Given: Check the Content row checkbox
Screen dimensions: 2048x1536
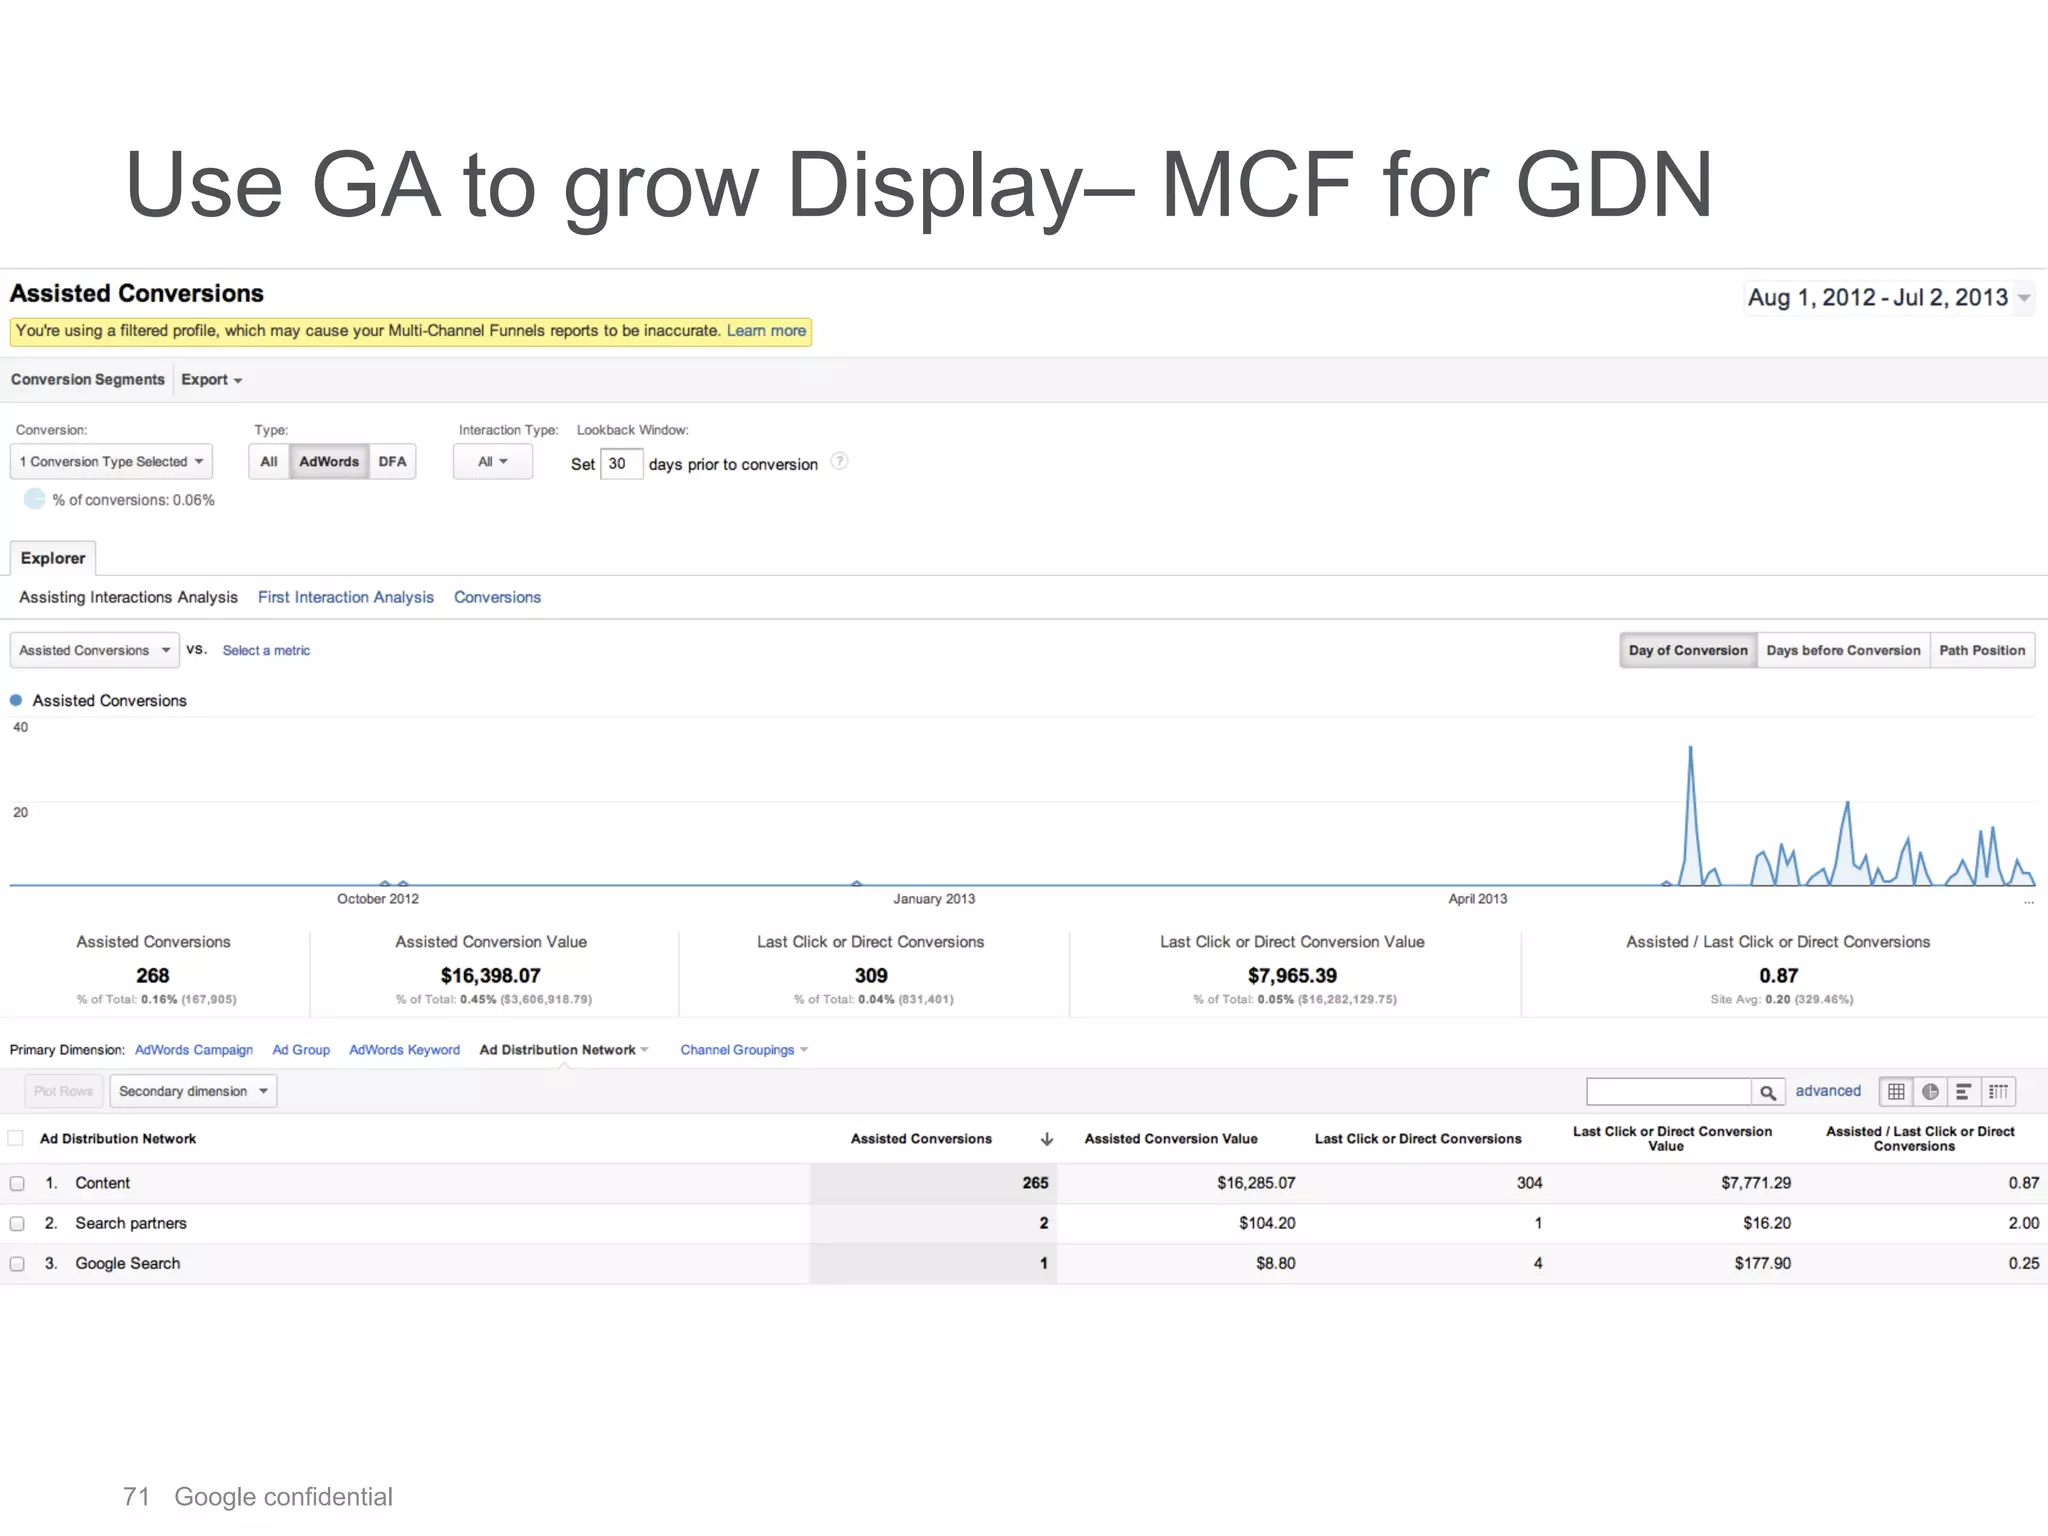Looking at the screenshot, I should coord(17,1183).
